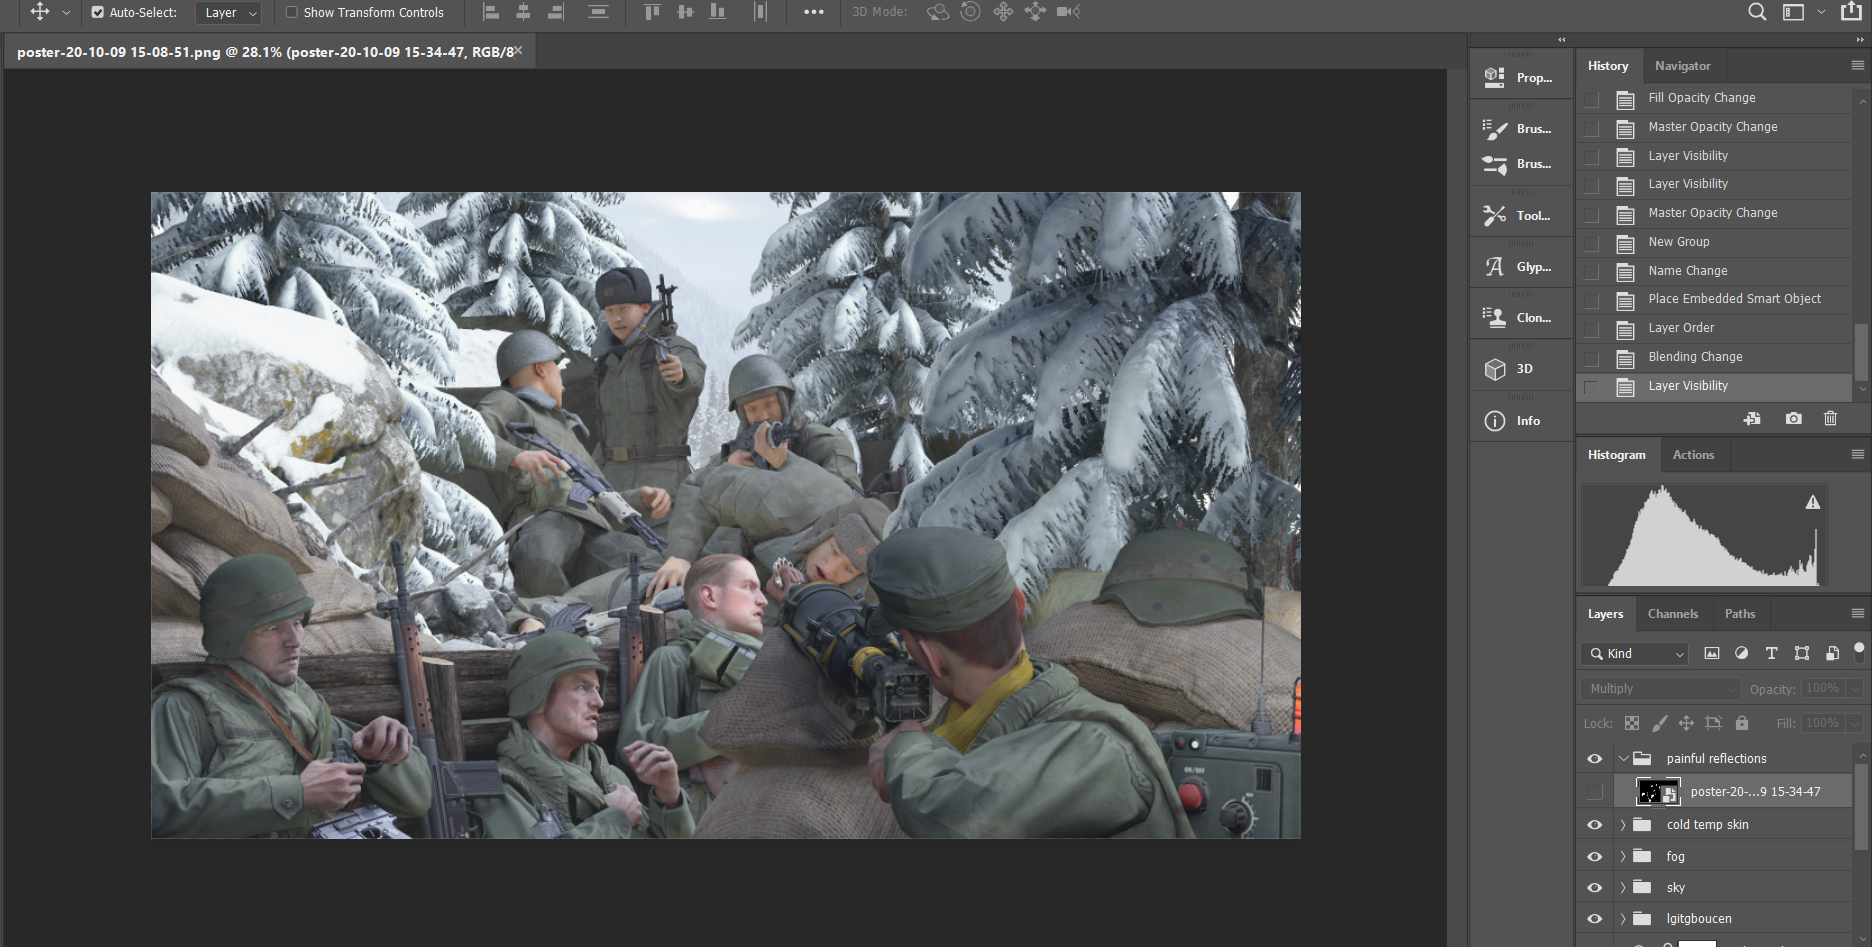Click the align vertical centers icon
This screenshot has width=1872, height=947.
click(x=685, y=12)
